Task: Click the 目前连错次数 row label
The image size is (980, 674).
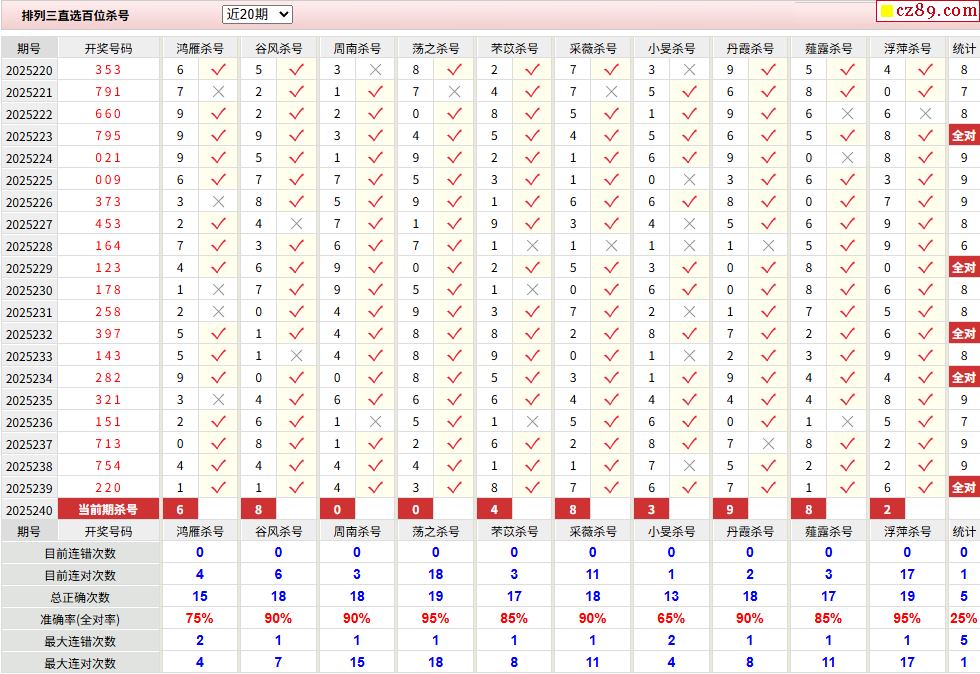Action: click(x=80, y=554)
